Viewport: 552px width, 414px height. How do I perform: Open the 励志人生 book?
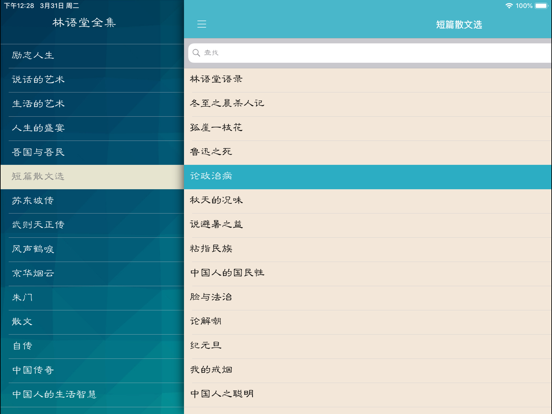pyautogui.click(x=92, y=56)
